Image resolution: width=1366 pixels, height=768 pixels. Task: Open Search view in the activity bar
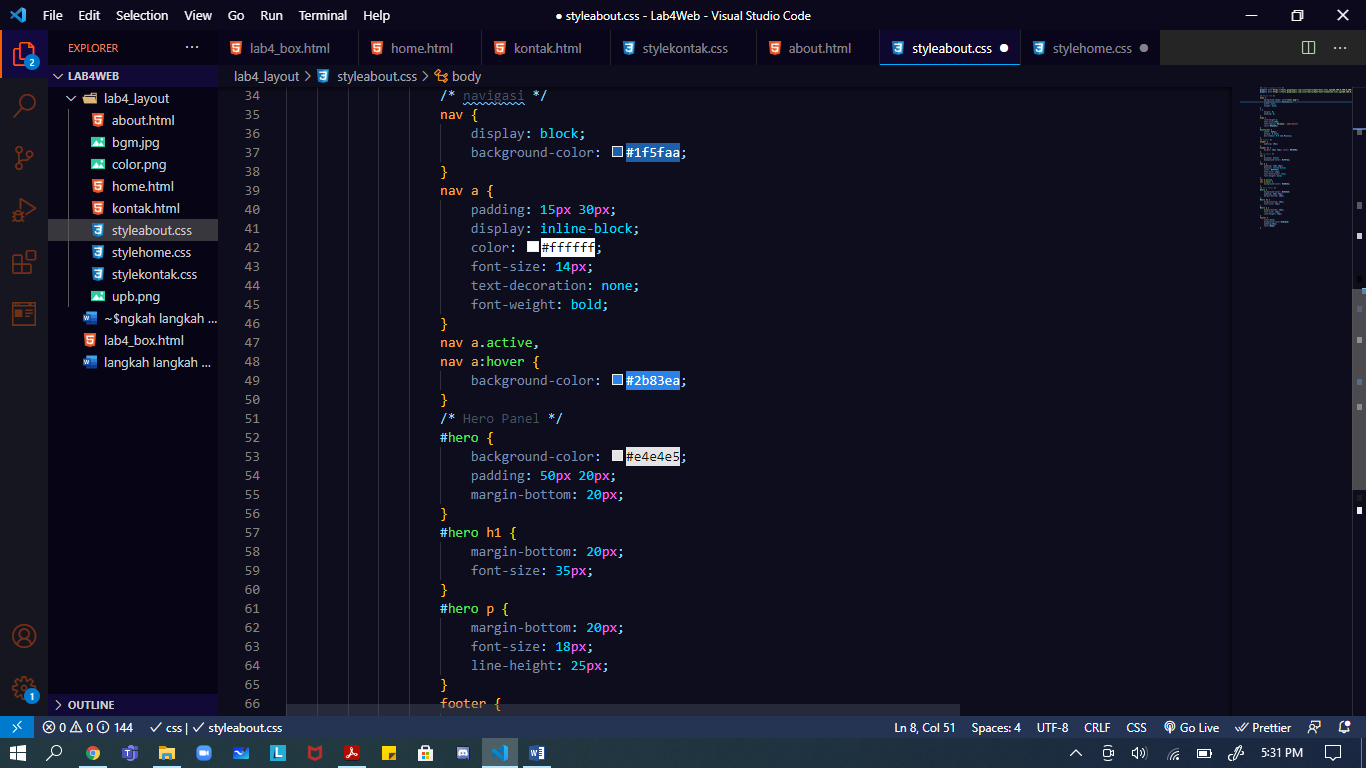[24, 104]
